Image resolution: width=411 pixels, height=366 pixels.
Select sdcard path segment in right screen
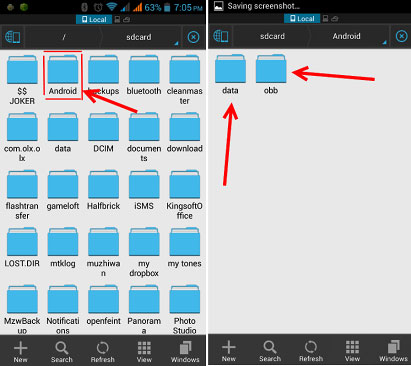pos(272,36)
